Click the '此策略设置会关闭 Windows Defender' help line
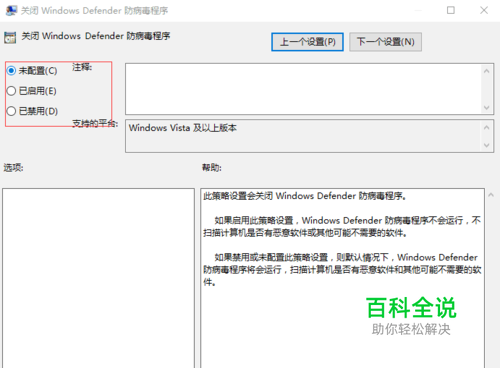Viewport: 500px width, 368px height. point(305,196)
